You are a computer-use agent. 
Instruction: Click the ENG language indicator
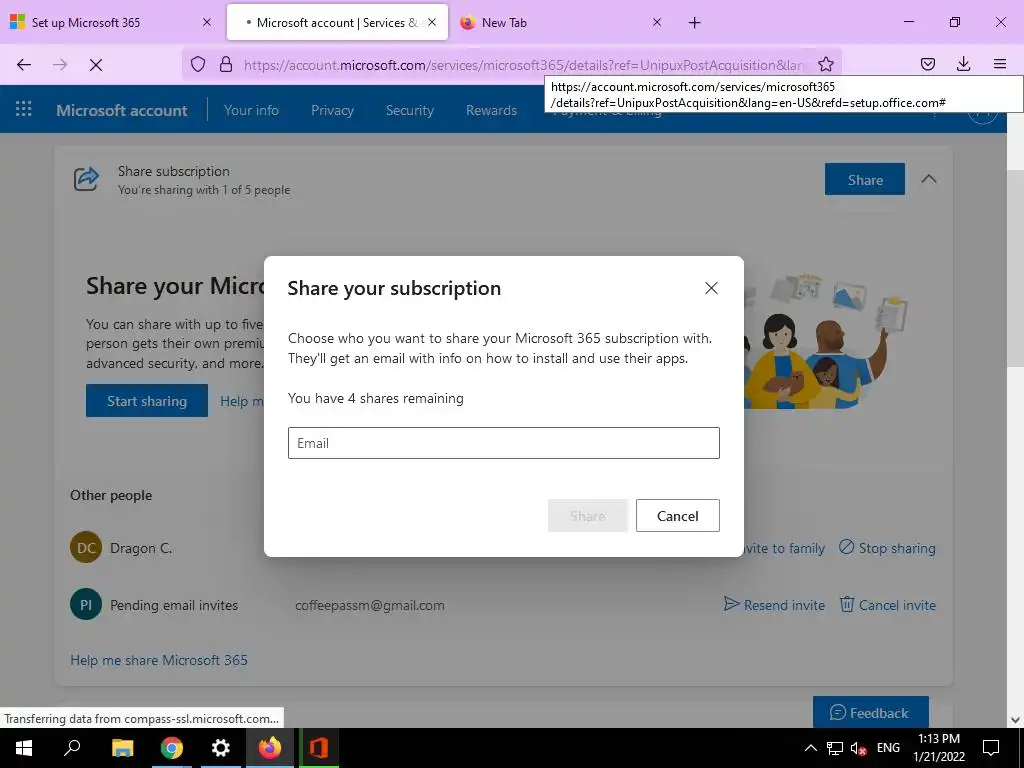click(x=888, y=748)
